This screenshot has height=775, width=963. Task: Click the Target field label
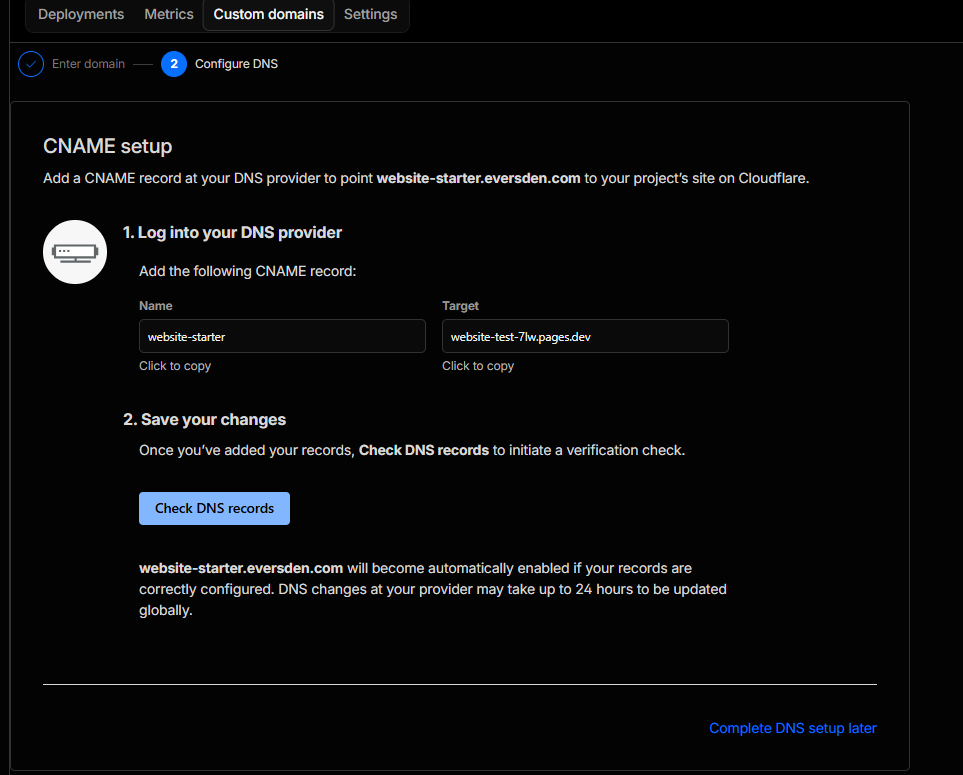[460, 306]
